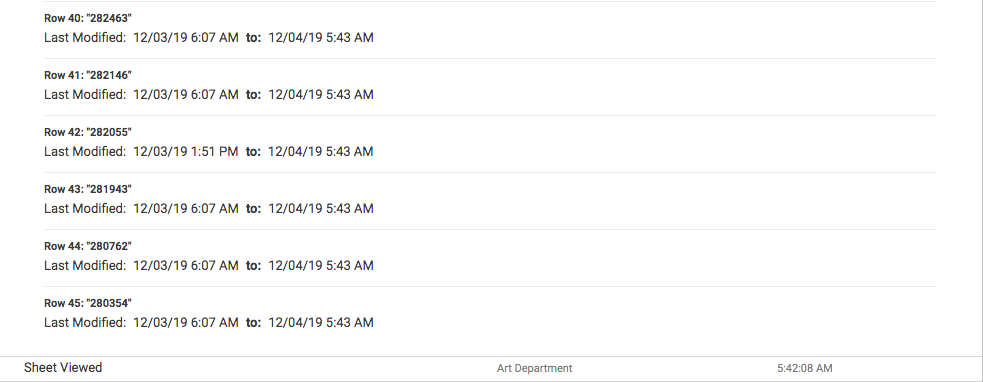Click Row 41's 12/04/19 5:43 AM new value
Screen dimensions: 983x382
pos(321,95)
